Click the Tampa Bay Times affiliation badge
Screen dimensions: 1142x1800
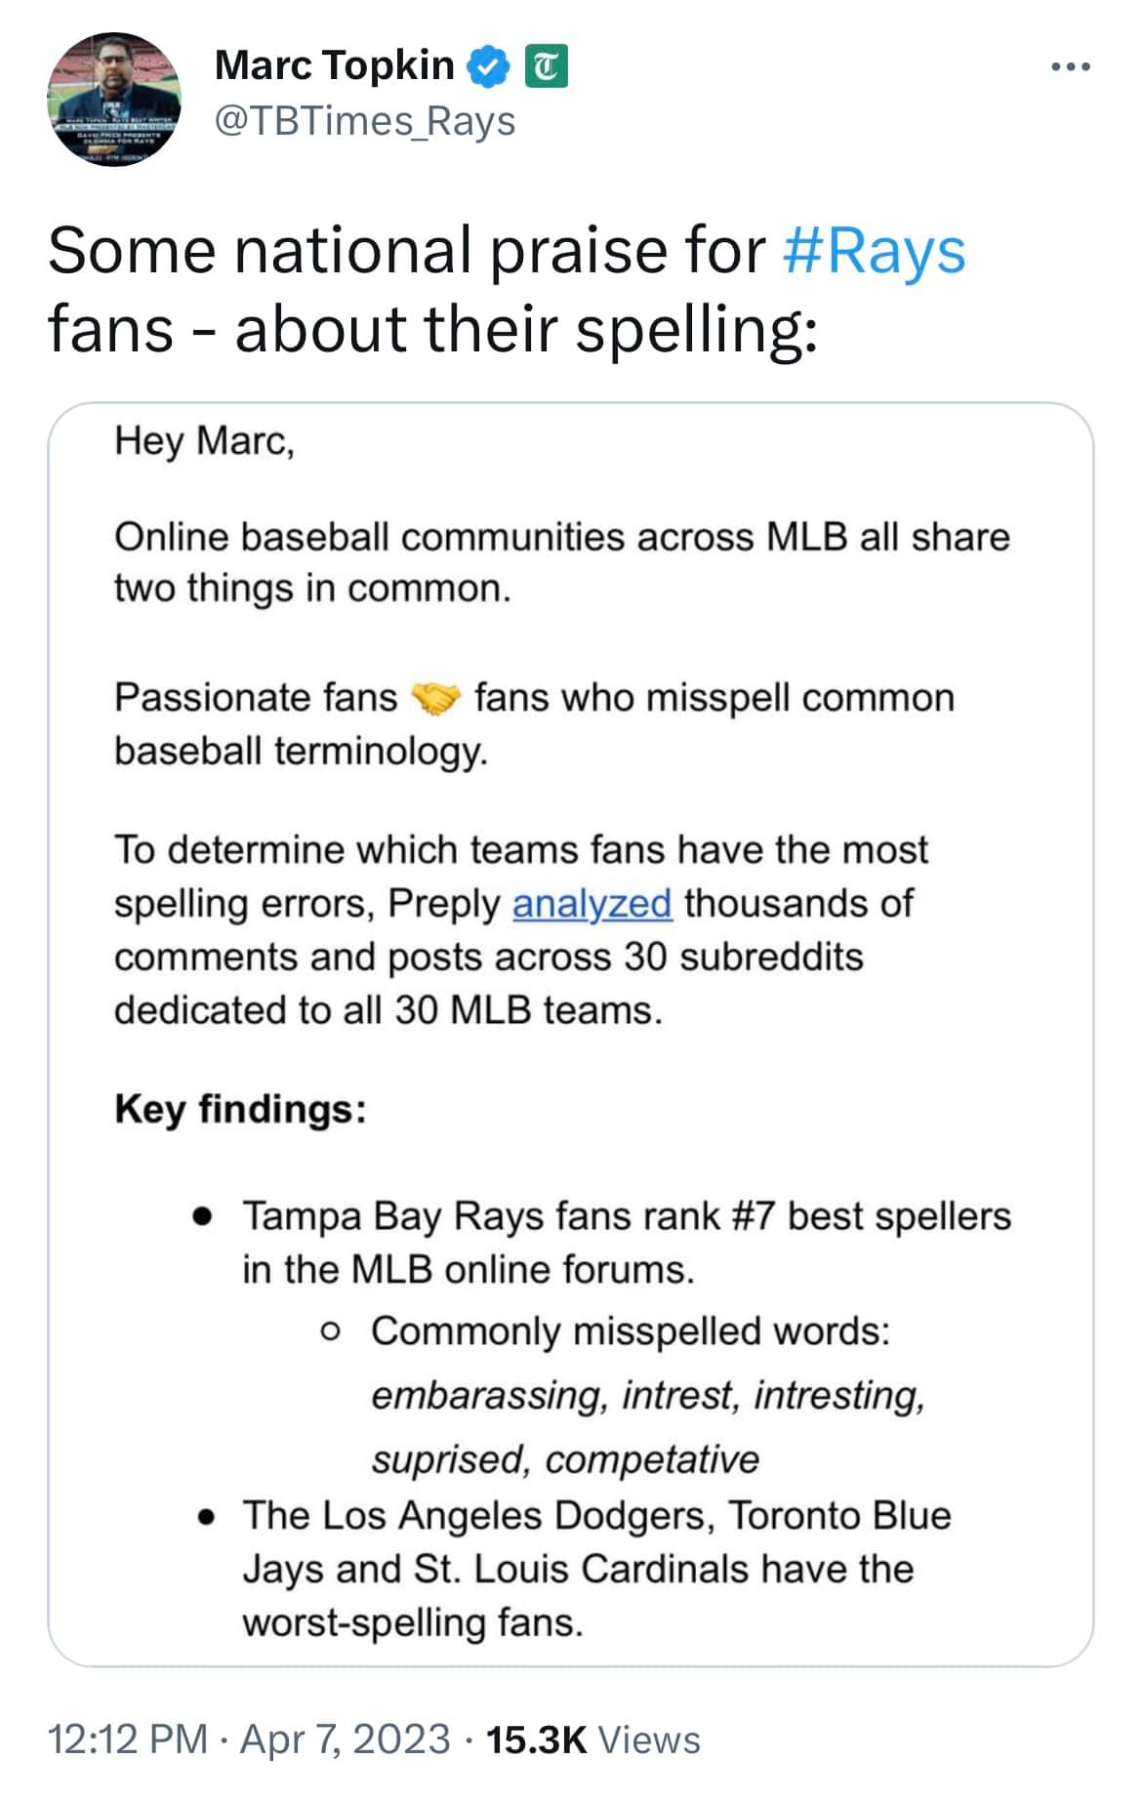pyautogui.click(x=546, y=67)
